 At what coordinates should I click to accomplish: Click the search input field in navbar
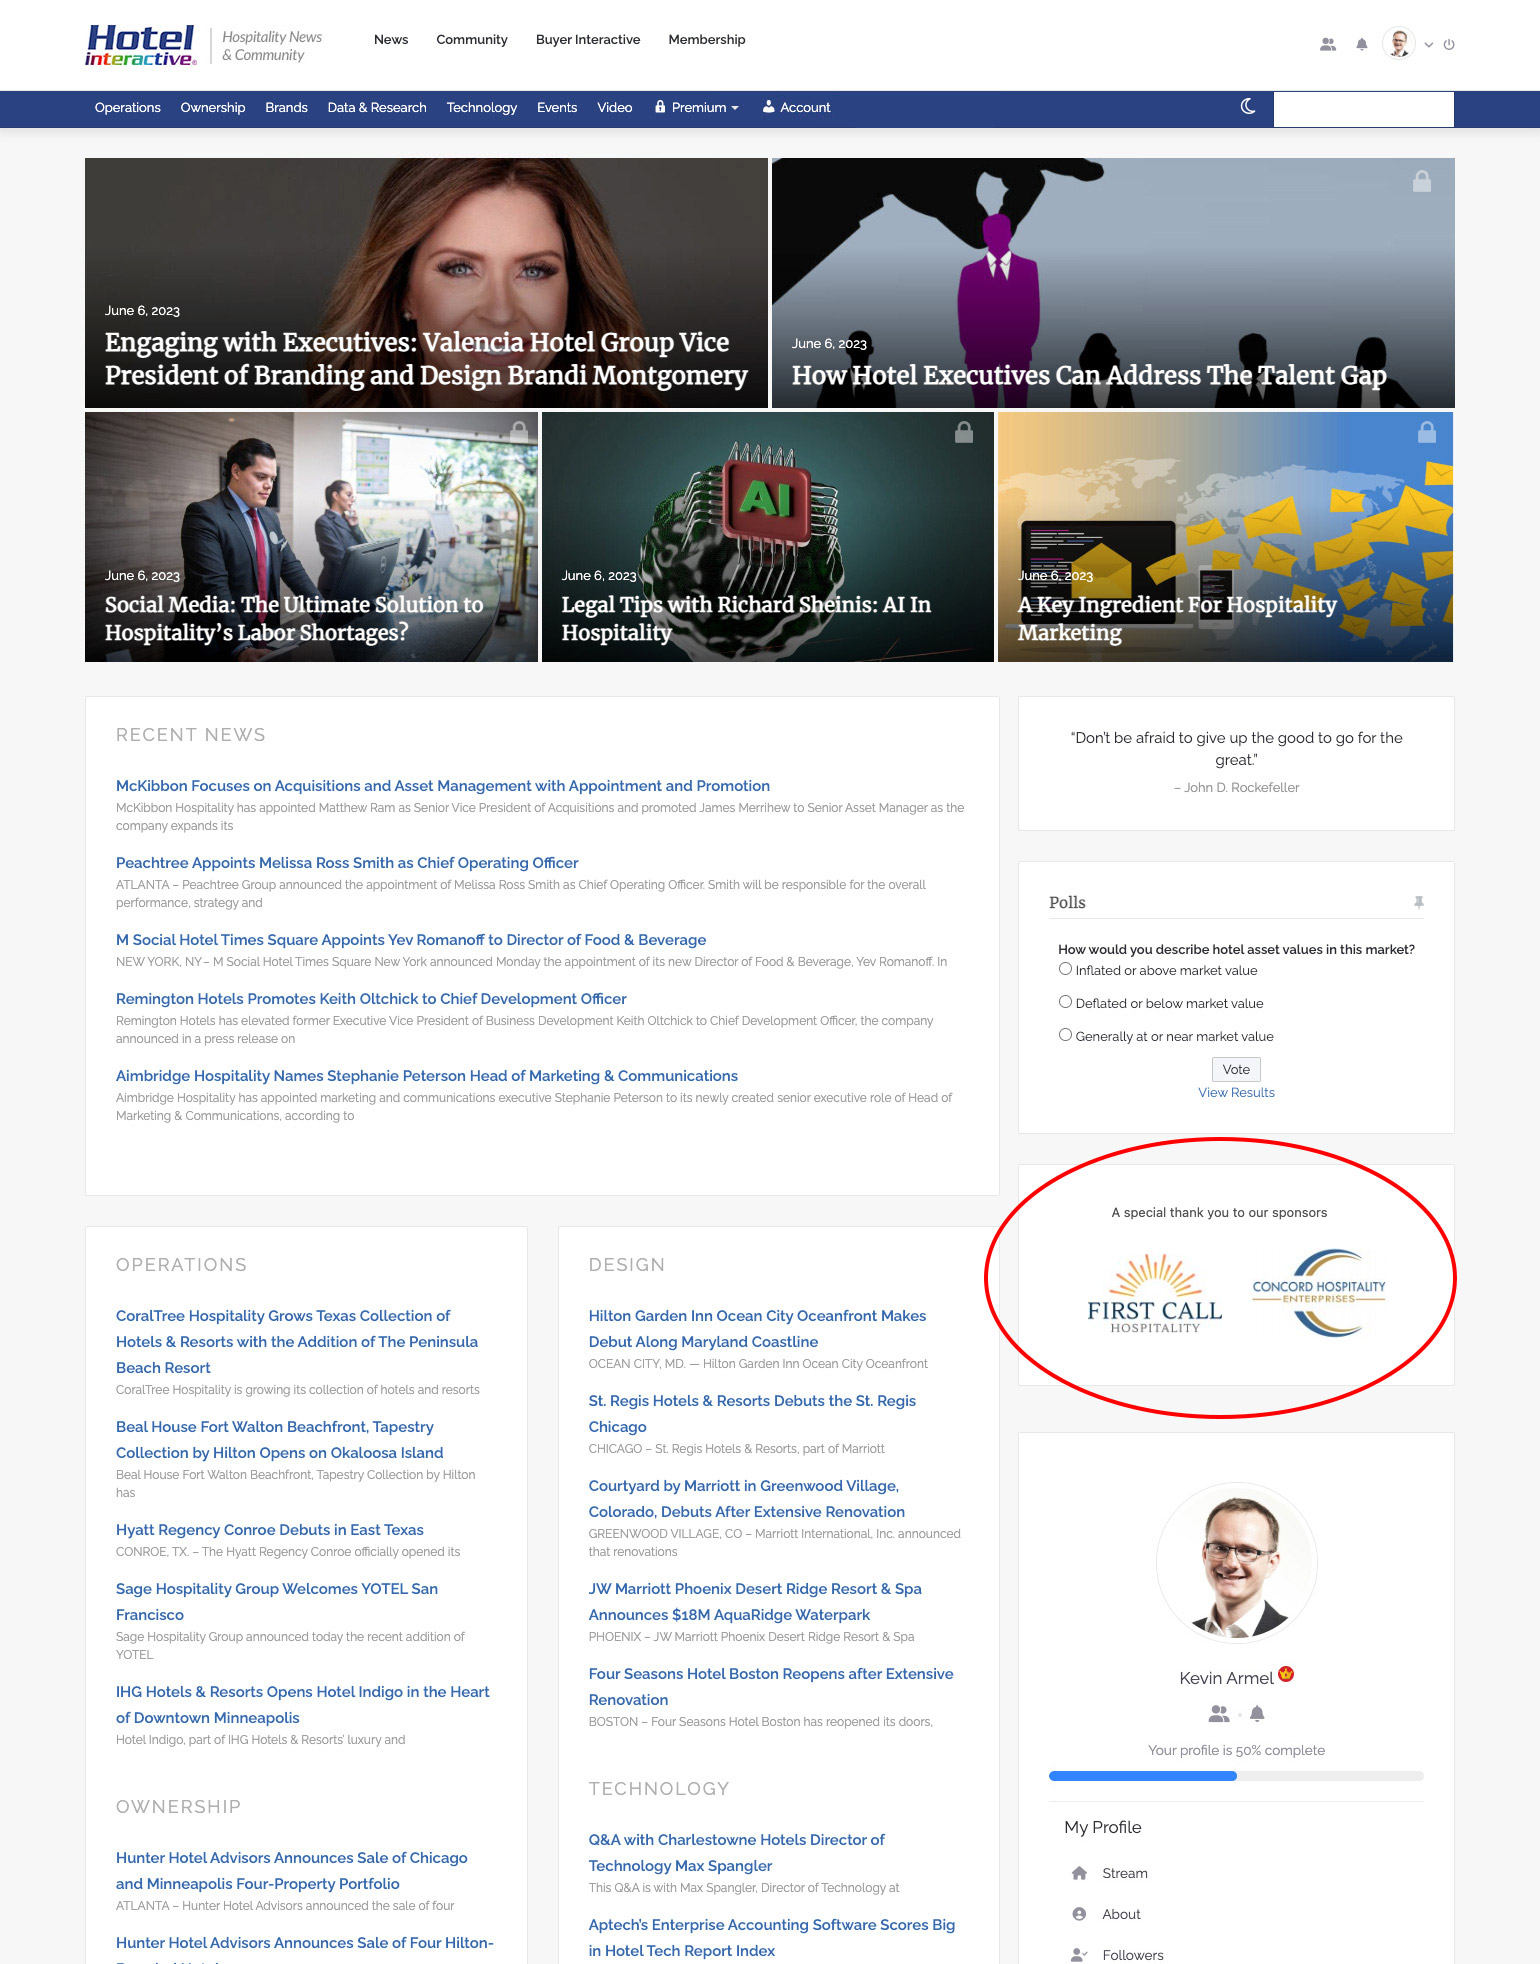tap(1363, 108)
